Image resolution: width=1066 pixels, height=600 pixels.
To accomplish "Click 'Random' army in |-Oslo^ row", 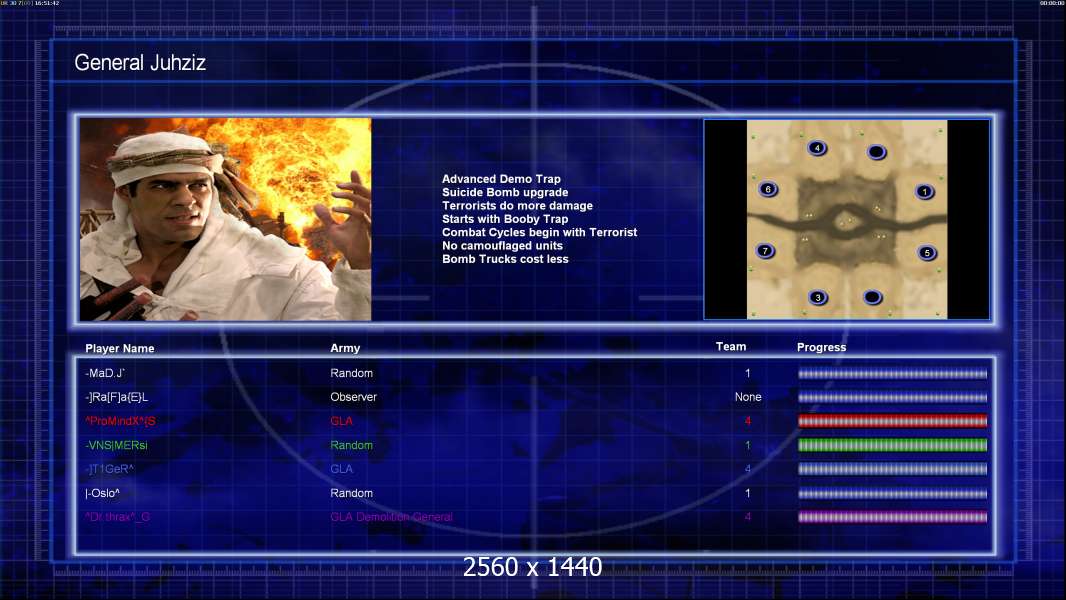I will pos(351,493).
